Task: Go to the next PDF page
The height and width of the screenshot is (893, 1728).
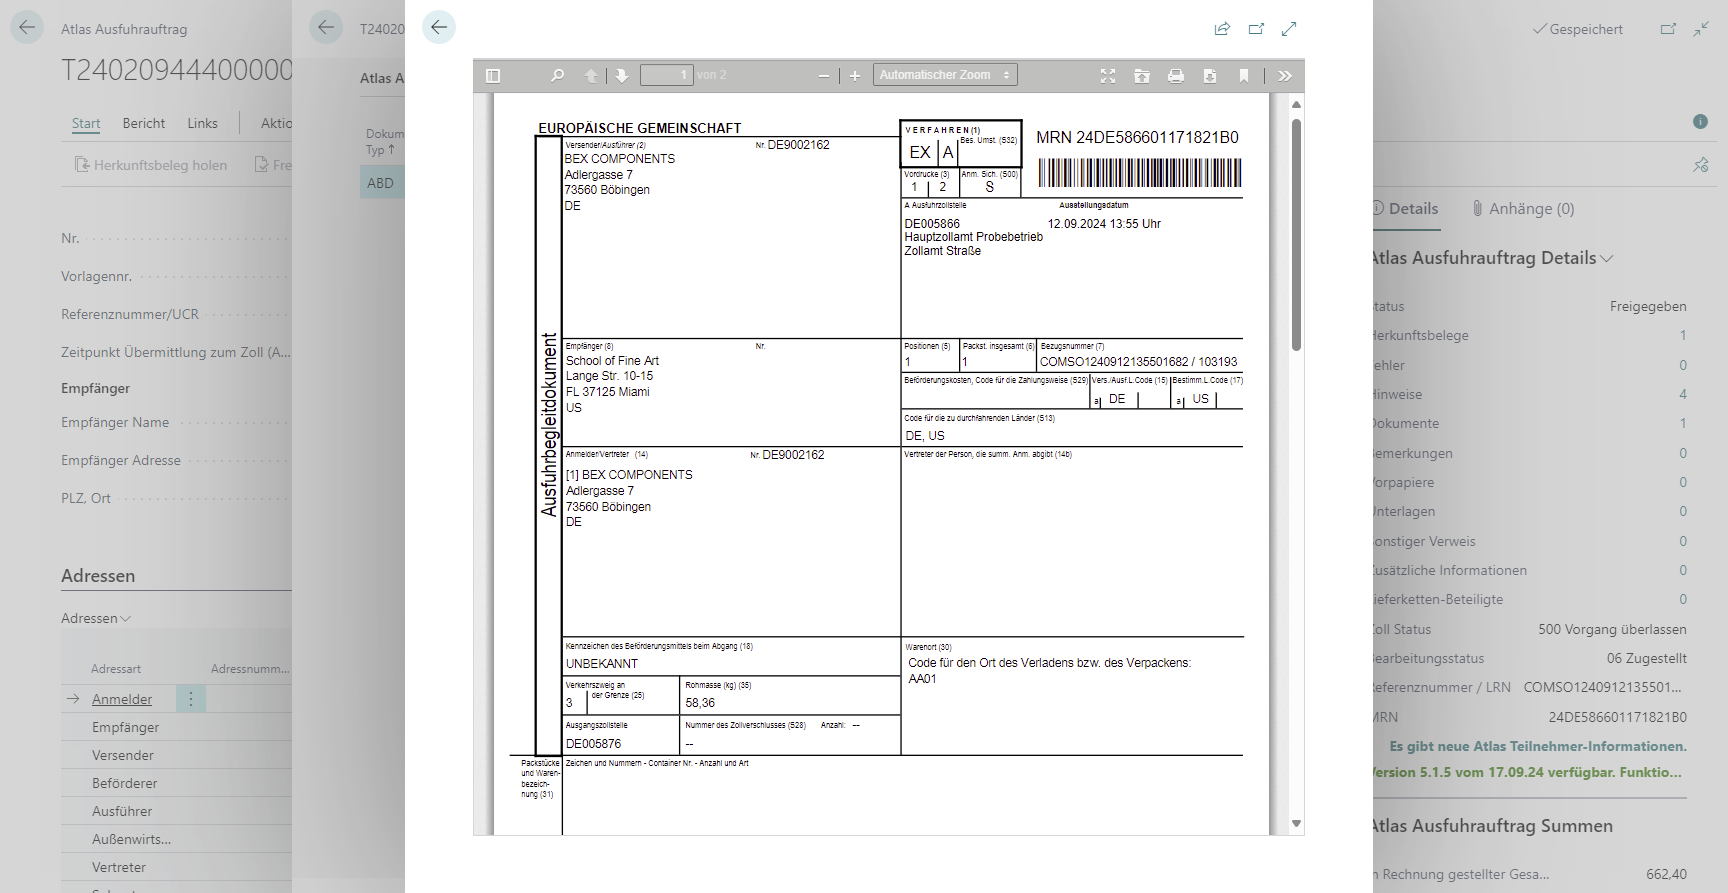Action: coord(622,75)
